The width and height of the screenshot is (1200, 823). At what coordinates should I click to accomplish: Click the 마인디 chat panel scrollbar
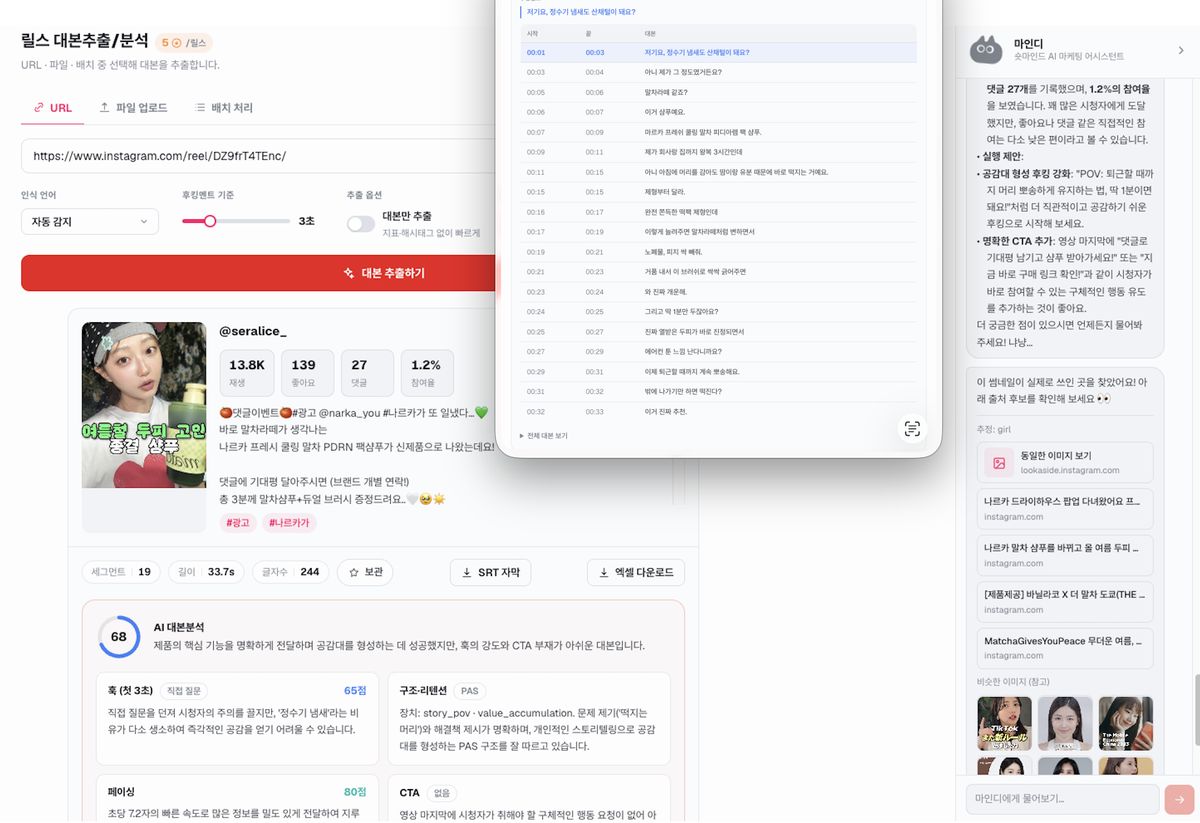[1196, 710]
